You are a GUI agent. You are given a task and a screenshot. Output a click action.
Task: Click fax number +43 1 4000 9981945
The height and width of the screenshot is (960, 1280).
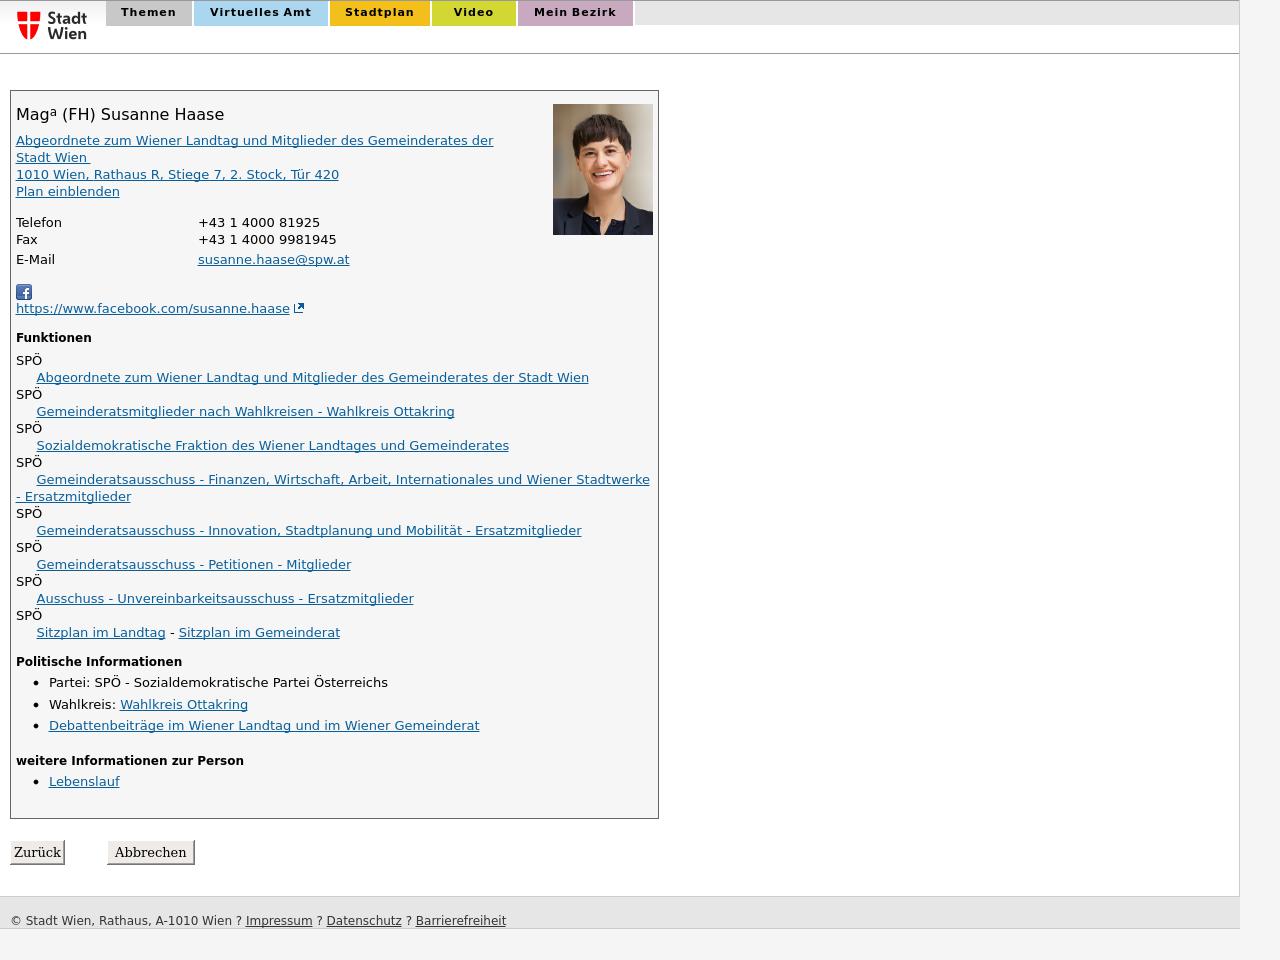267,239
